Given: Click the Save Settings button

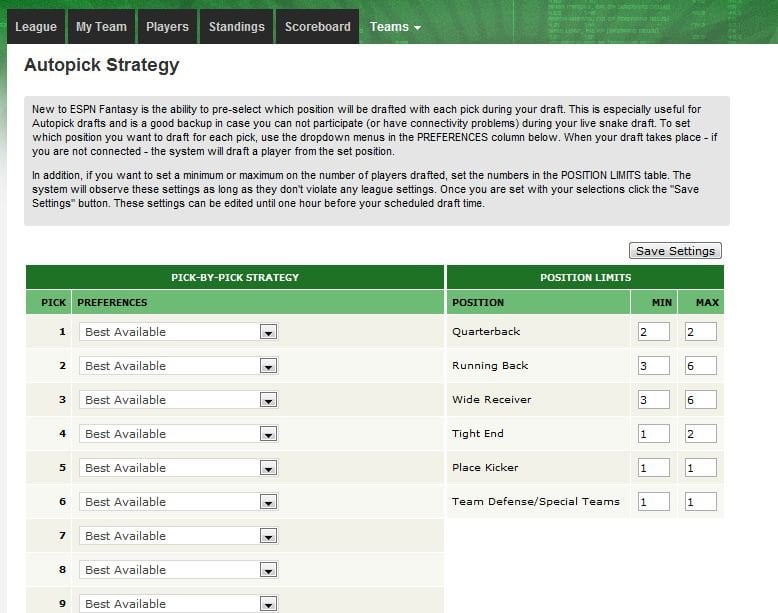Looking at the screenshot, I should [x=675, y=251].
